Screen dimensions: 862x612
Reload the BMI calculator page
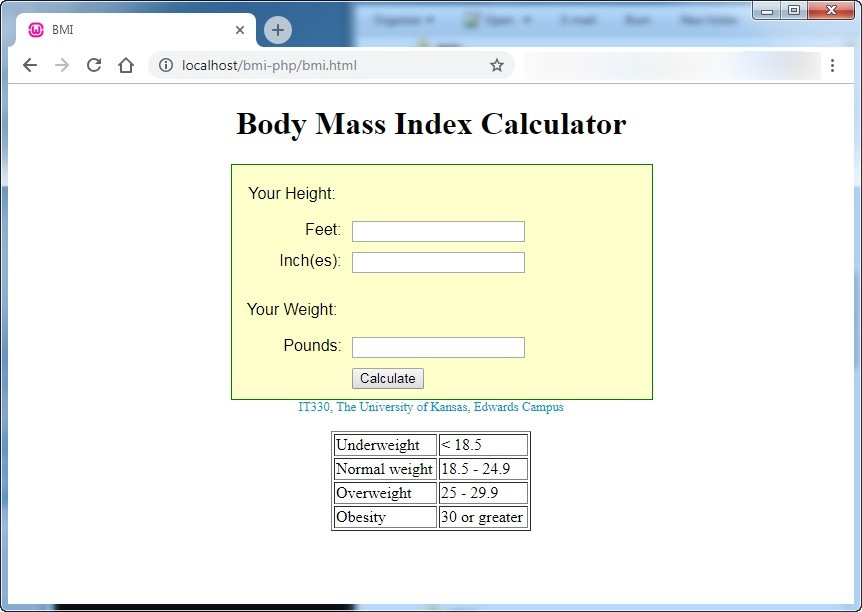94,65
